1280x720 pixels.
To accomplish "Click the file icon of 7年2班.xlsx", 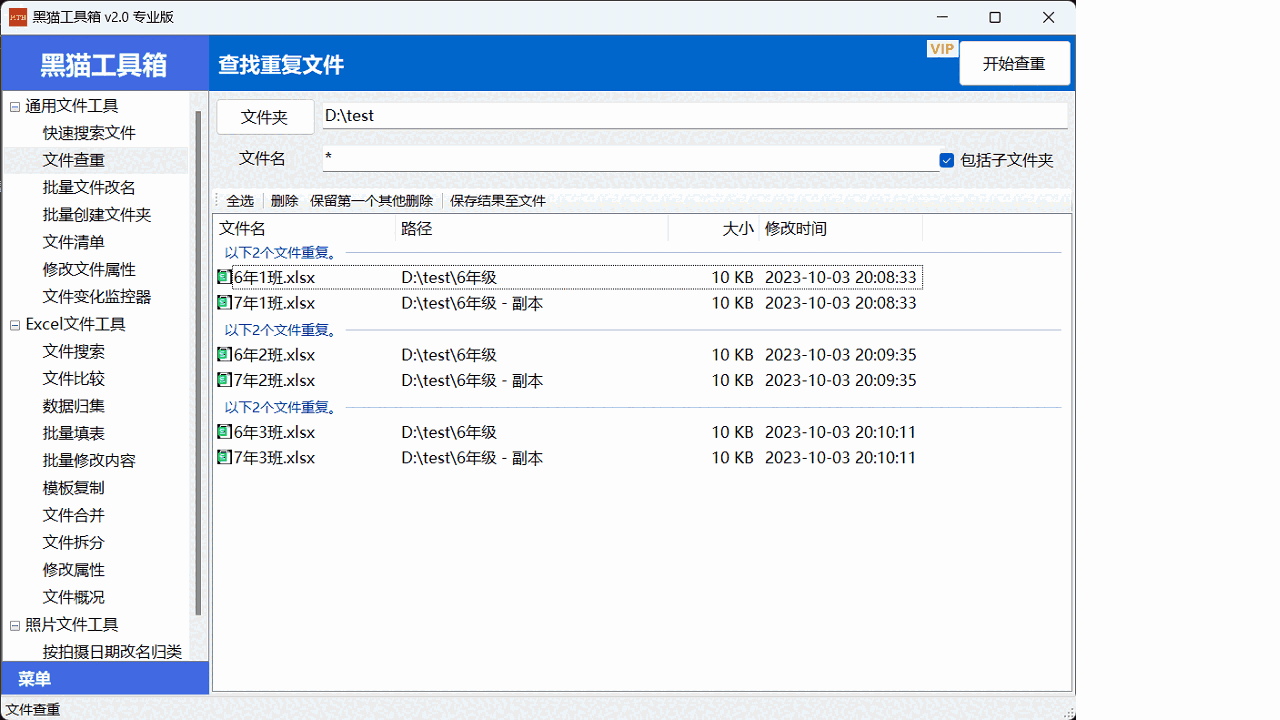I will 224,381.
